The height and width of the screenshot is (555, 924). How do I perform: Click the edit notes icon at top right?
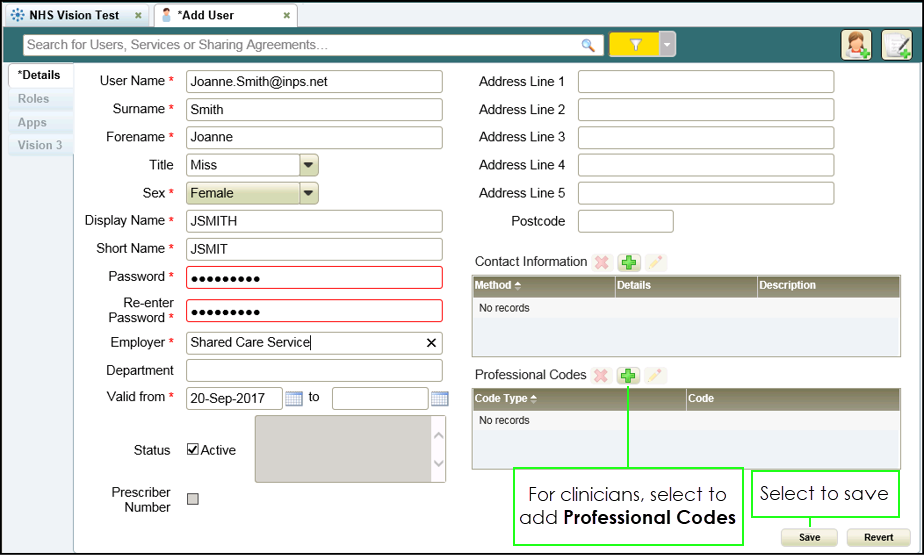click(x=896, y=45)
